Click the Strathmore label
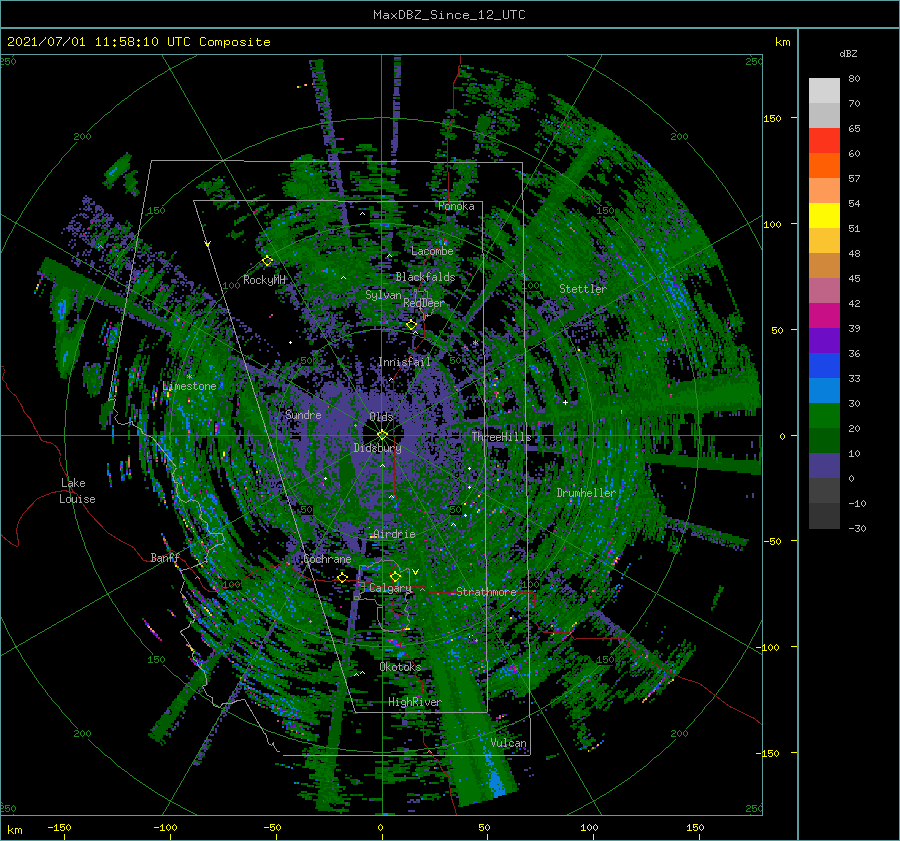900x841 pixels. [x=486, y=592]
